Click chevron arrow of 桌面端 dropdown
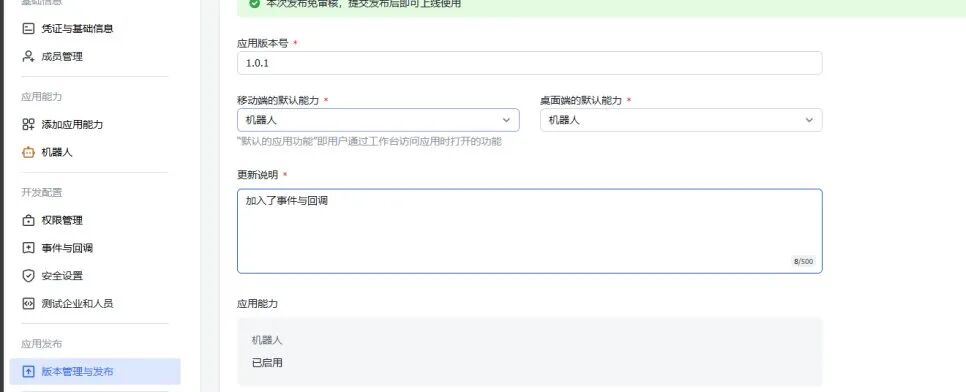This screenshot has height=392, width=966. coord(810,120)
